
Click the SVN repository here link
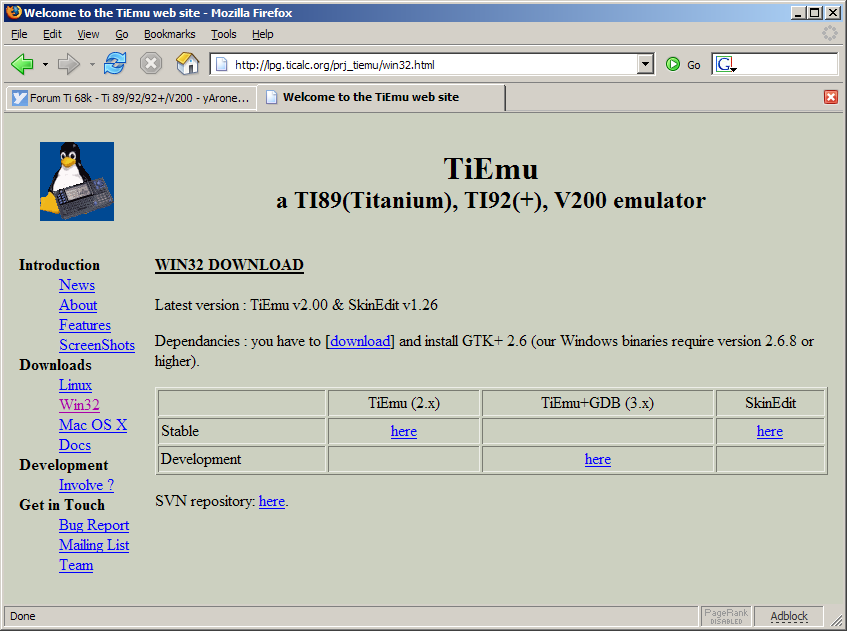click(x=272, y=501)
